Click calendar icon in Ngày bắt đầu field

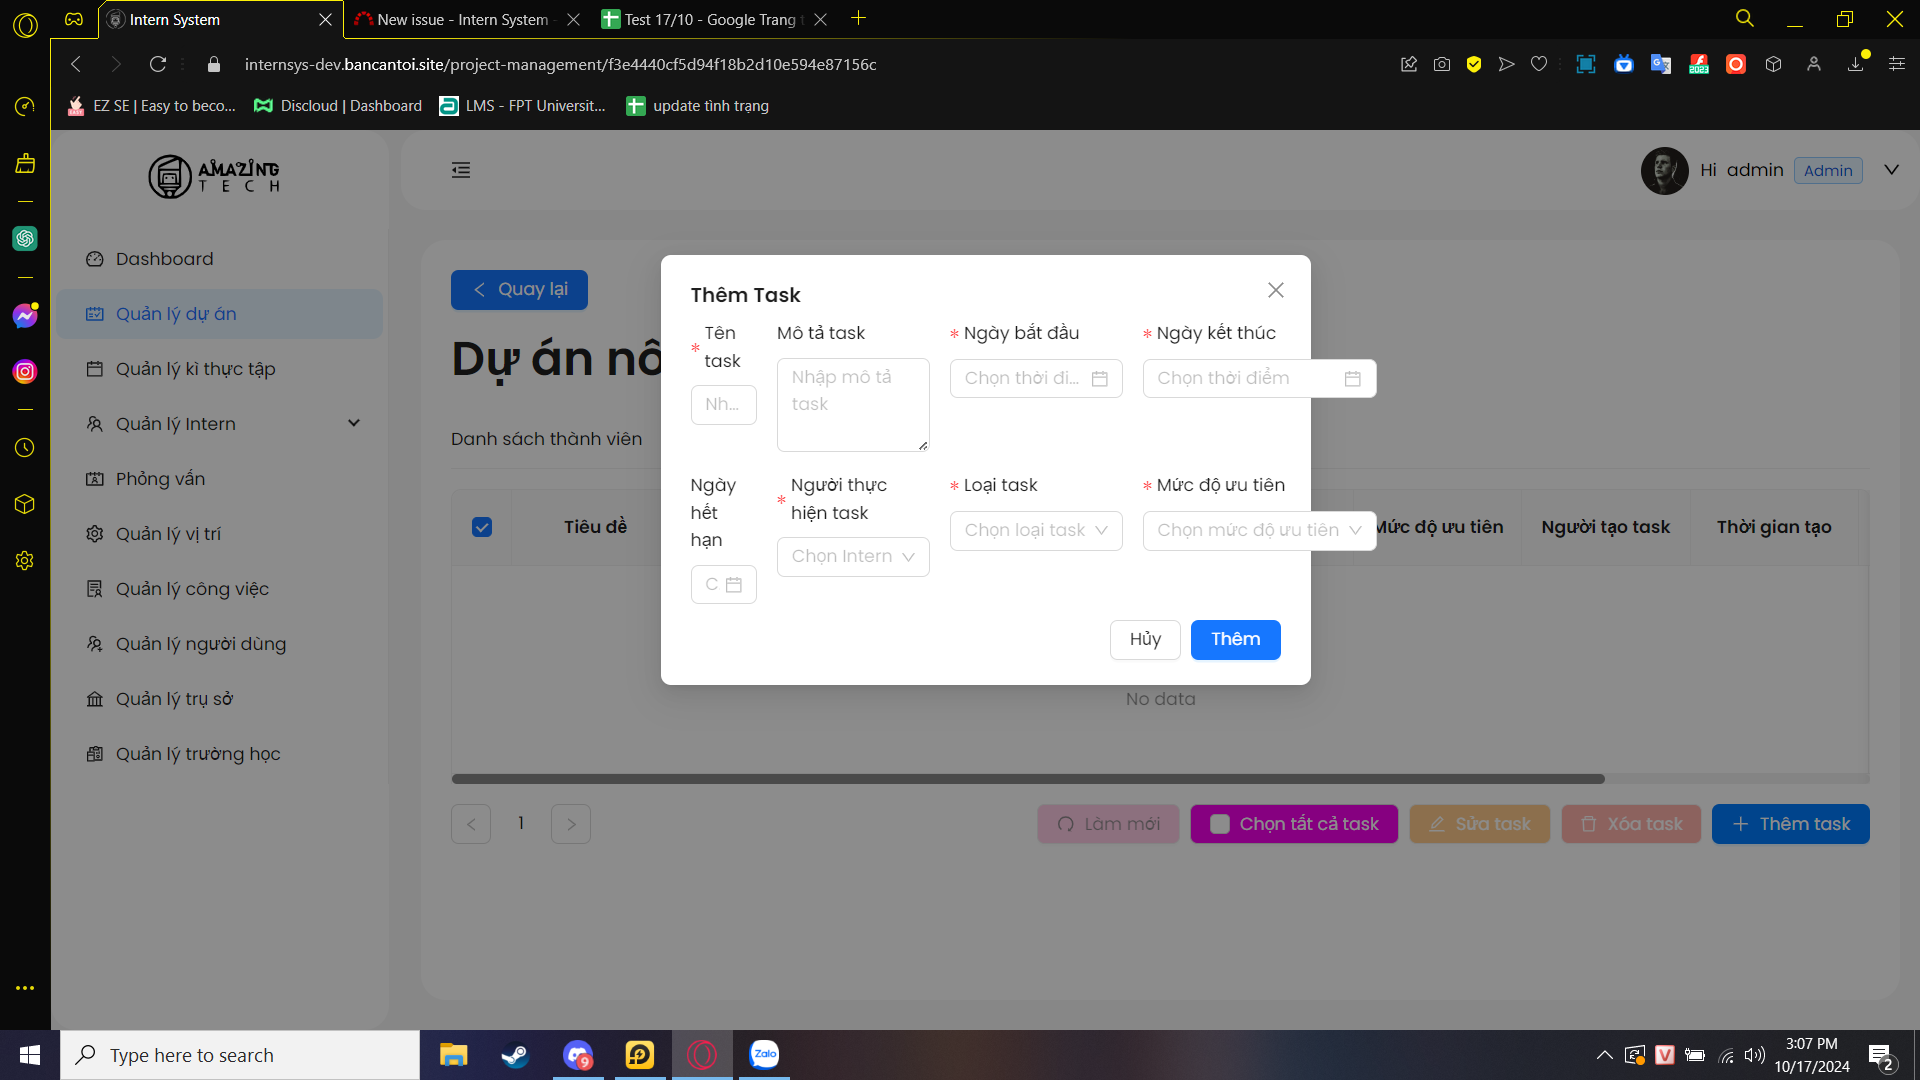1099,379
